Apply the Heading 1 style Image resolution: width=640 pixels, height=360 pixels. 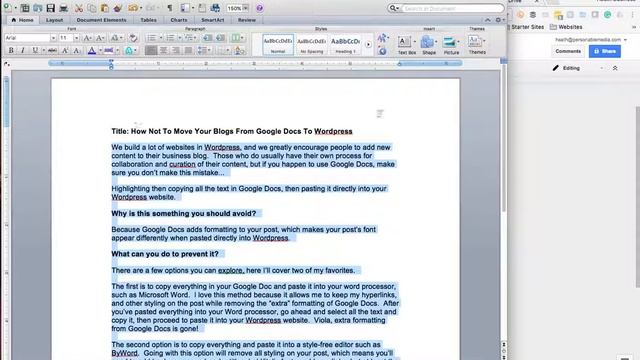(x=345, y=45)
